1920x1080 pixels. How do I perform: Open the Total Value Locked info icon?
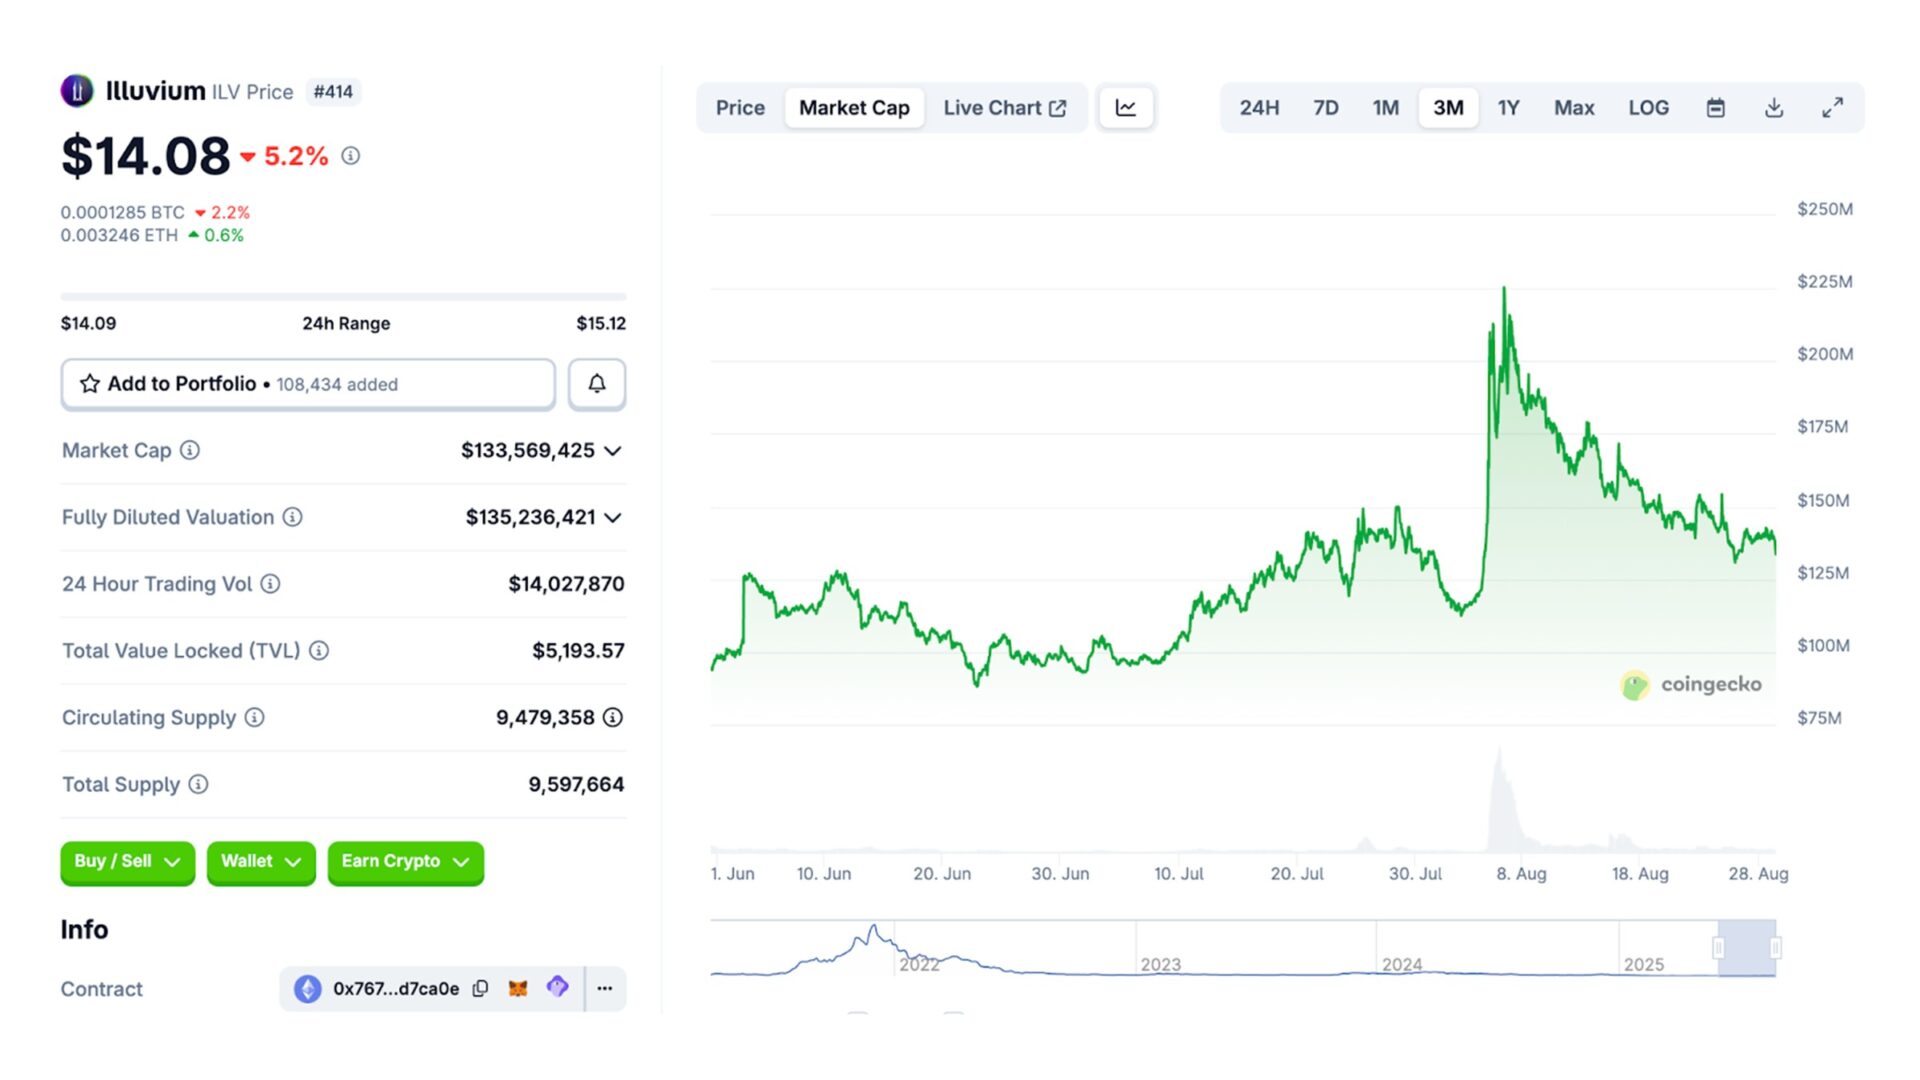(319, 651)
